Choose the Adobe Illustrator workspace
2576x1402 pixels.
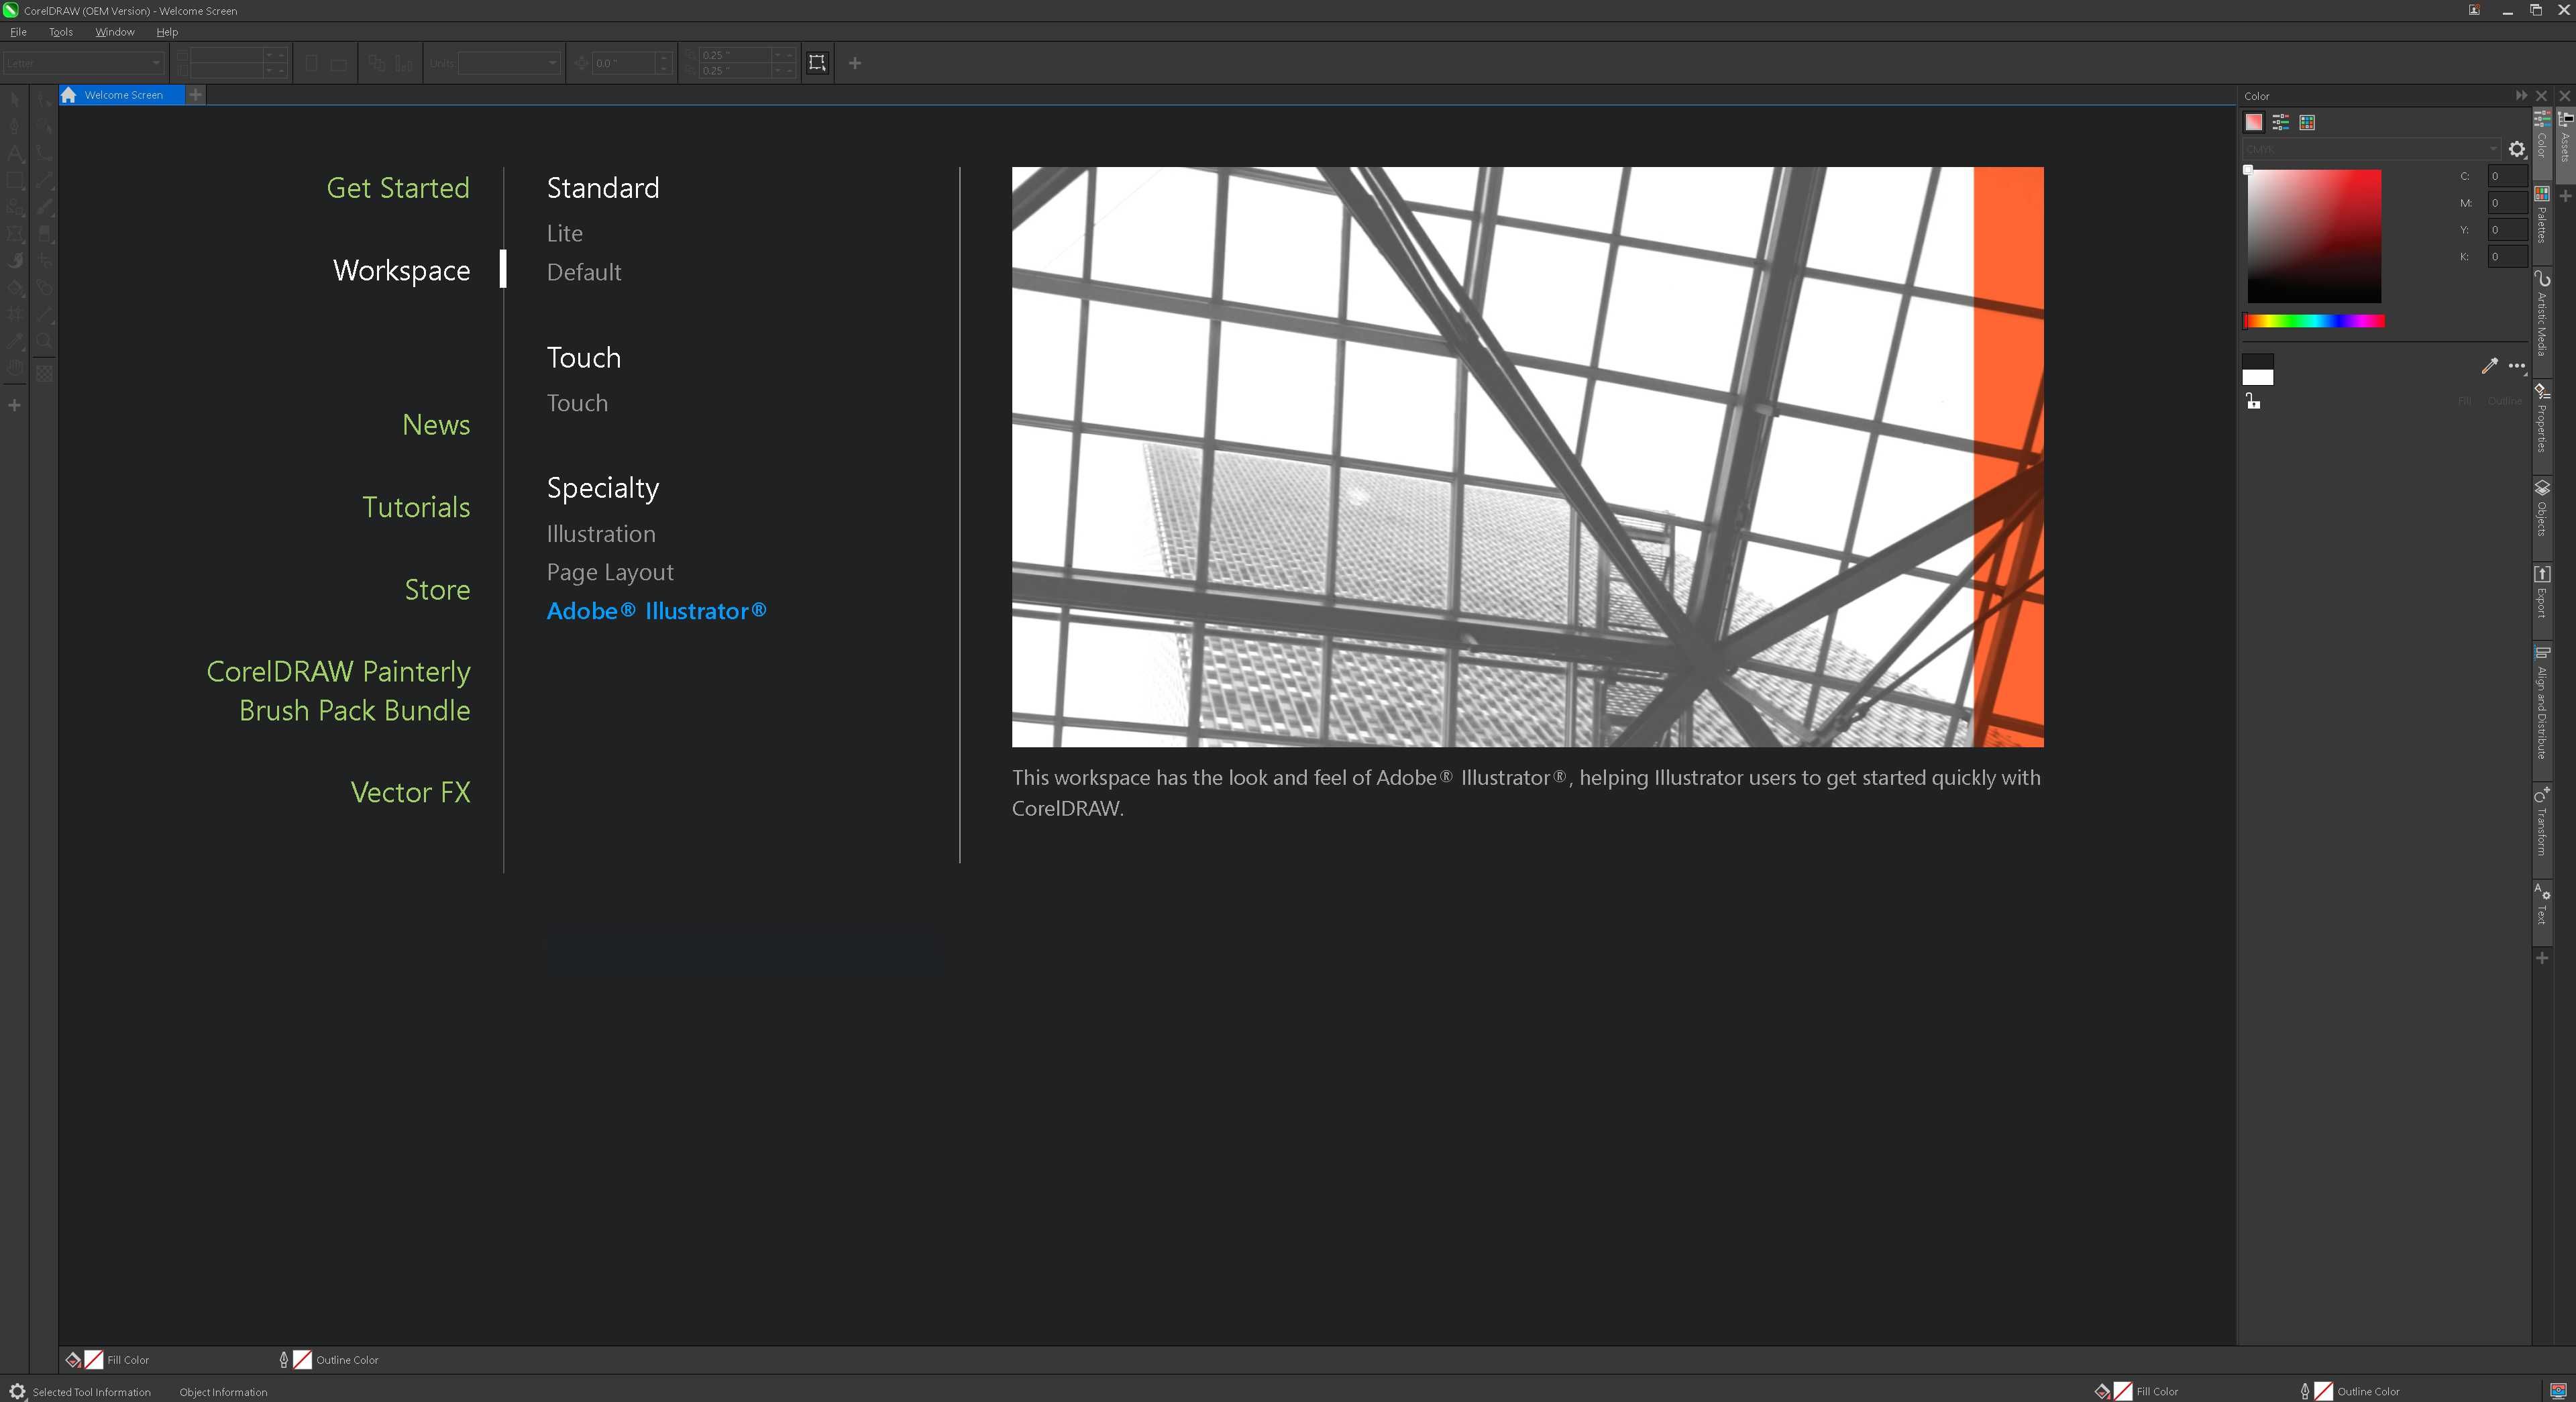656,611
